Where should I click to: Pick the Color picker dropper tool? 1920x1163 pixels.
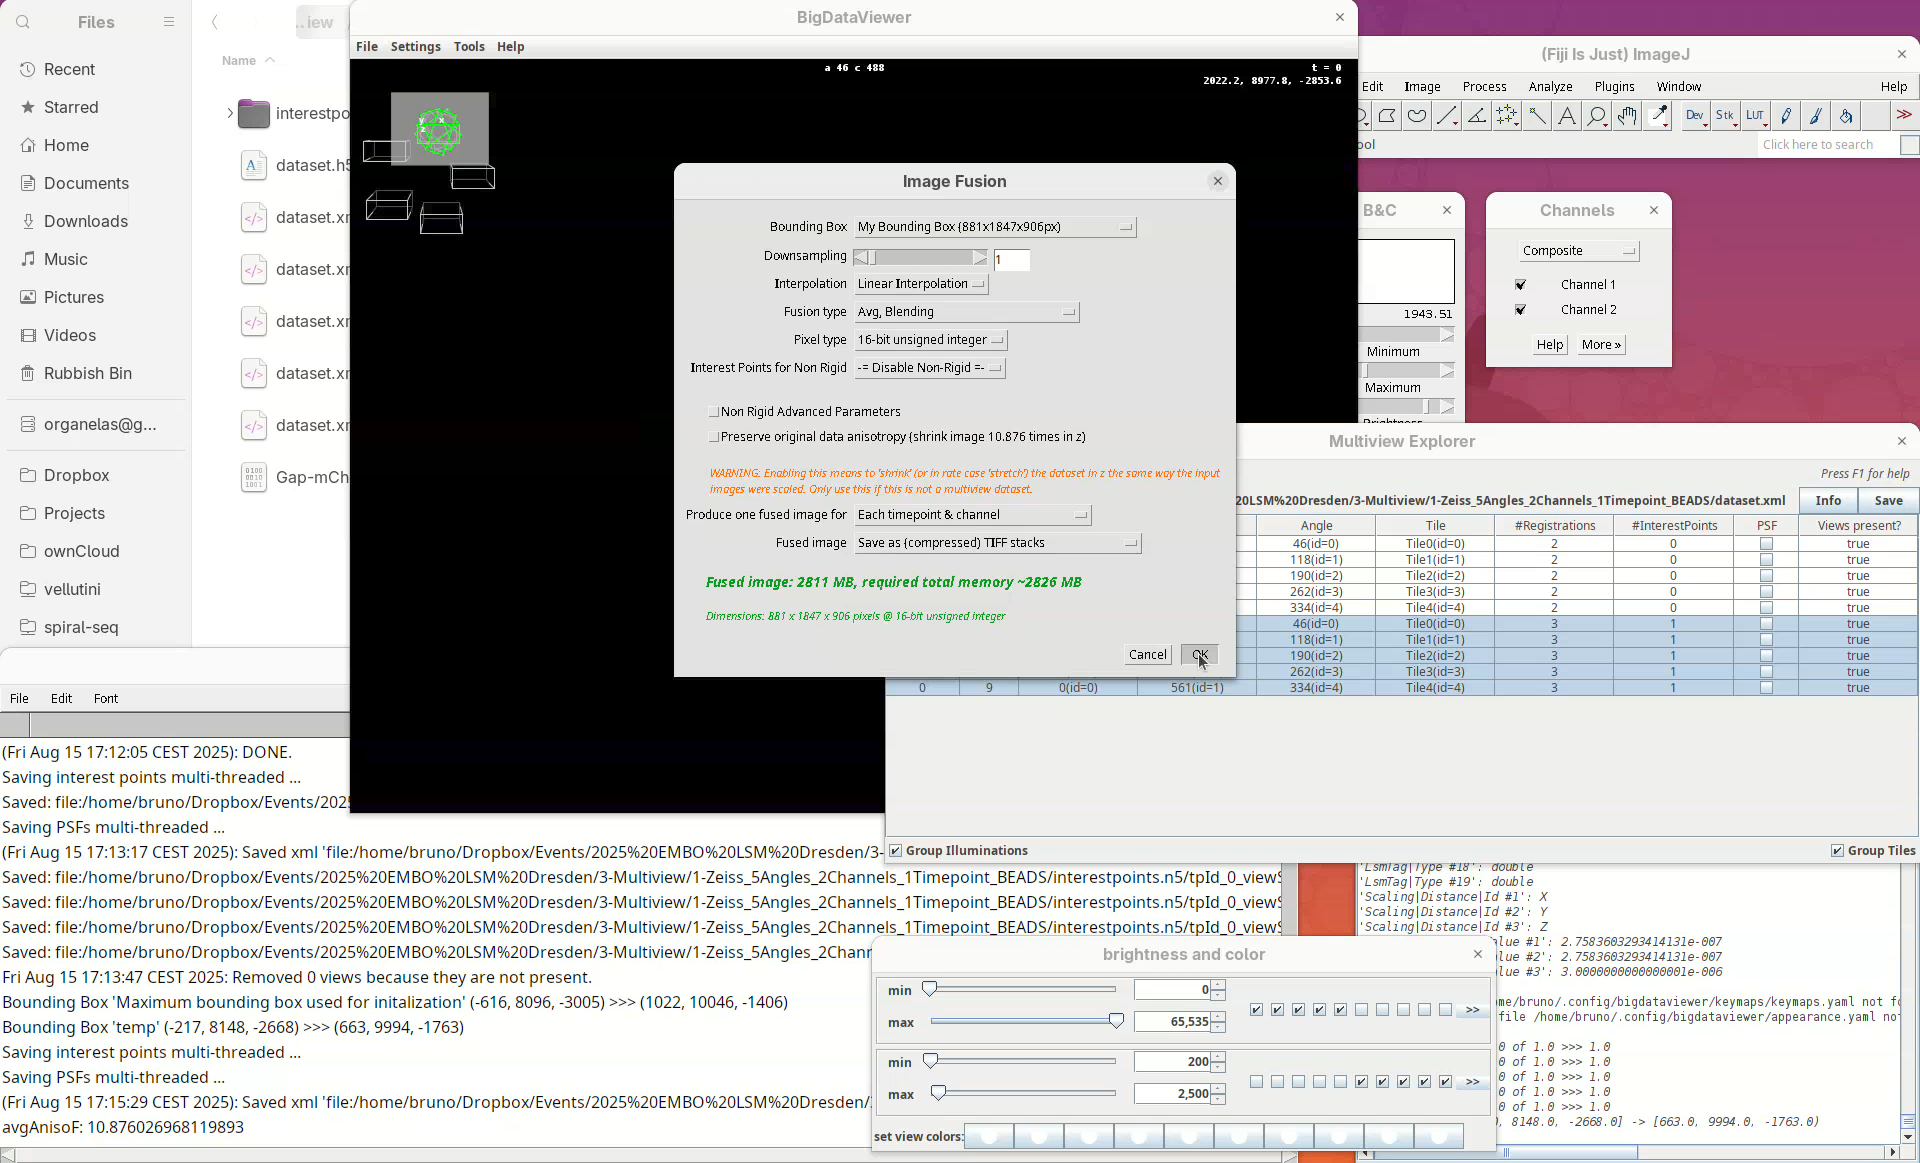point(1659,116)
